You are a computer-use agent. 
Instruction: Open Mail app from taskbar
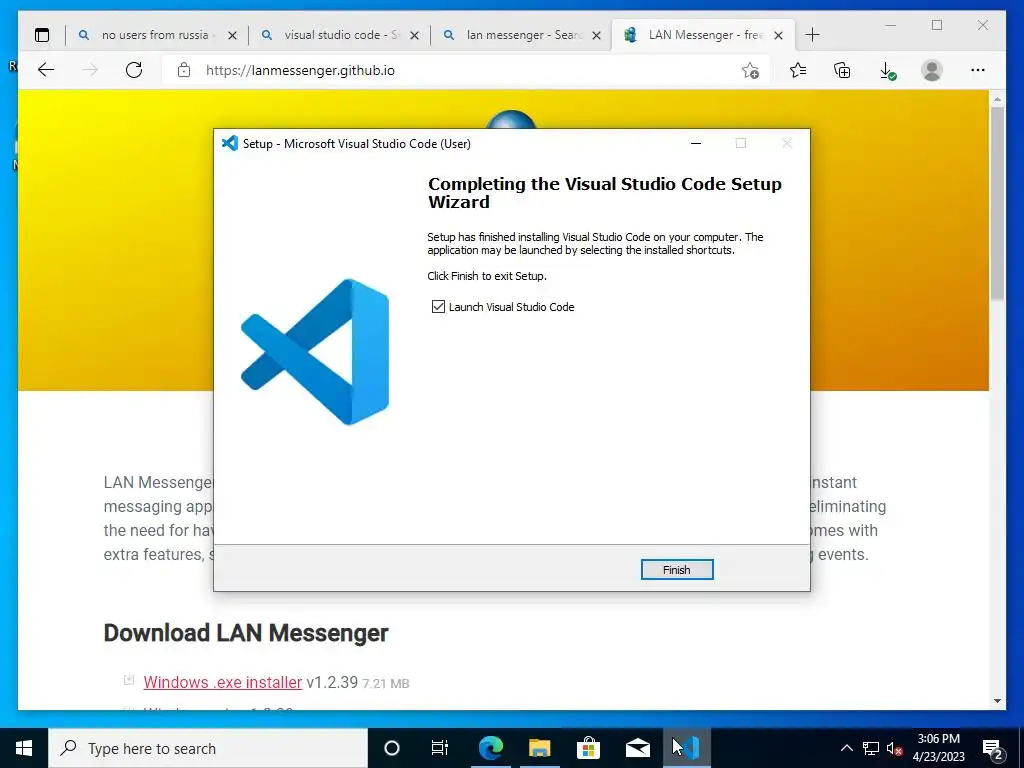(x=637, y=748)
